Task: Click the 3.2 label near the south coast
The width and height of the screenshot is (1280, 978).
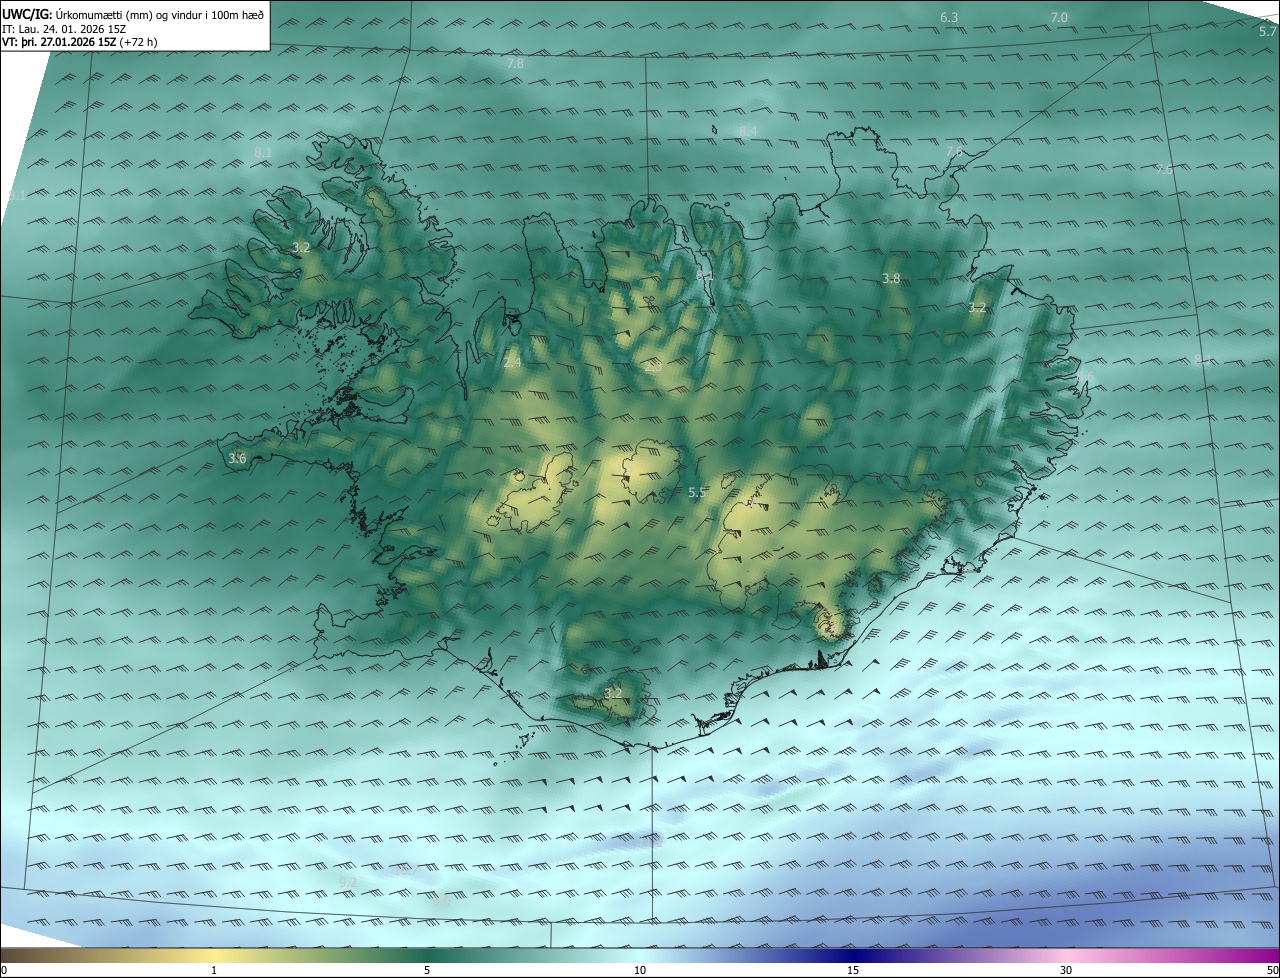Action: 613,693
